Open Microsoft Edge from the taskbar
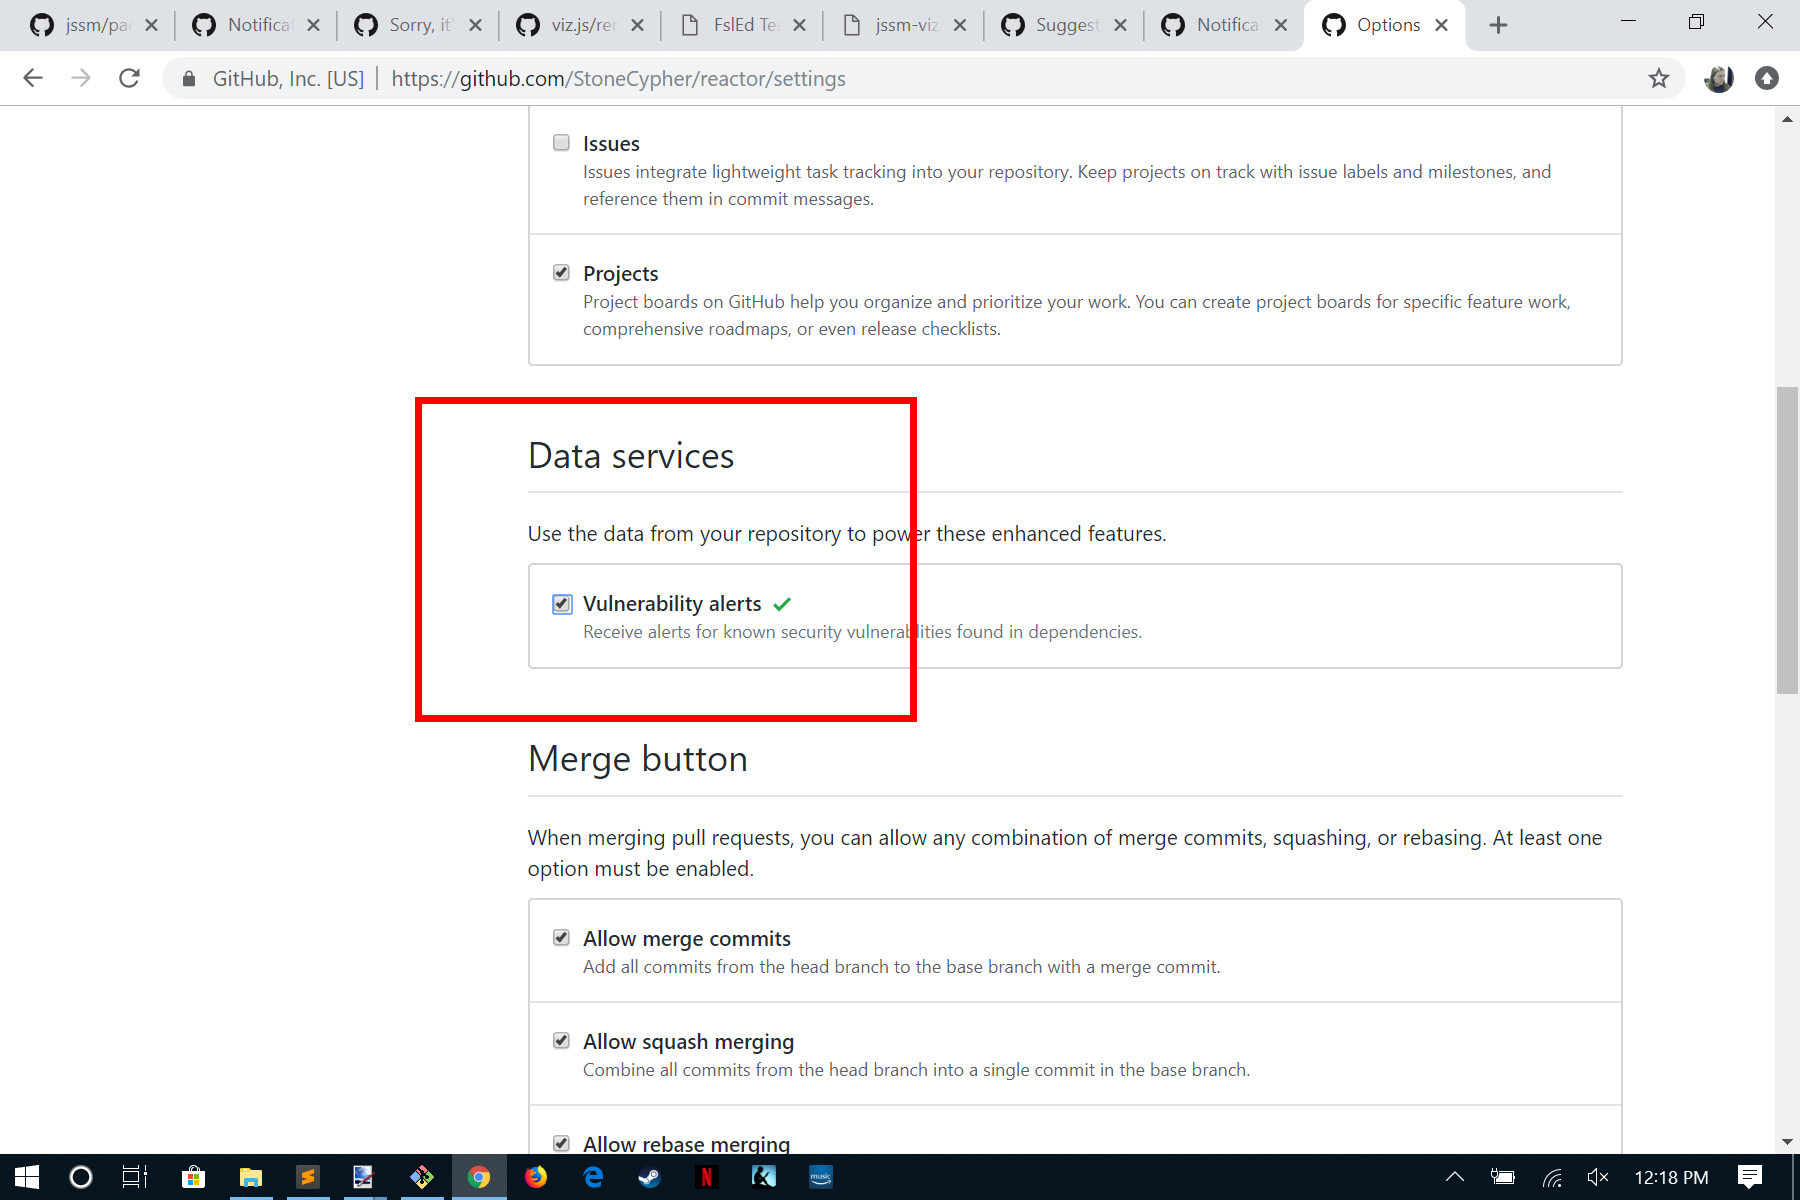Image resolution: width=1800 pixels, height=1200 pixels. (x=593, y=1177)
